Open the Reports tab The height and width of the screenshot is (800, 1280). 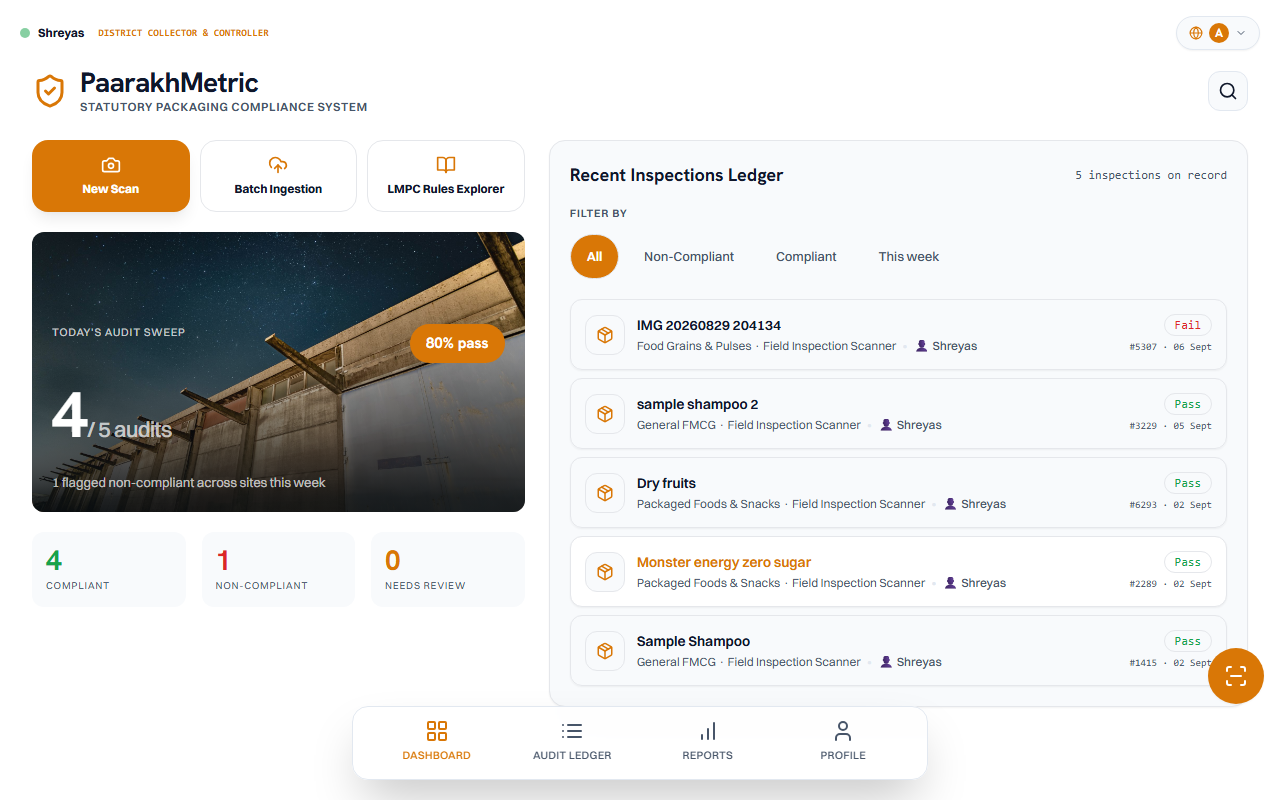(x=708, y=741)
